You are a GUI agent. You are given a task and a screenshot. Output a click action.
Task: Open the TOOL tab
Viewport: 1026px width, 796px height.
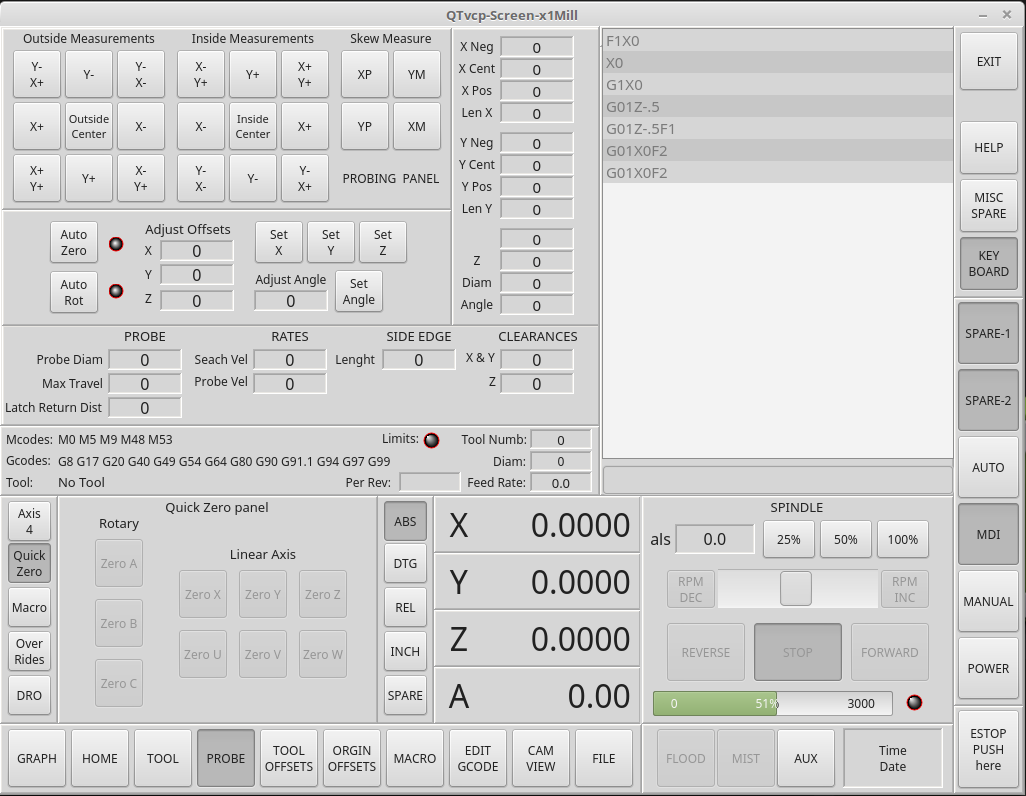pyautogui.click(x=162, y=759)
